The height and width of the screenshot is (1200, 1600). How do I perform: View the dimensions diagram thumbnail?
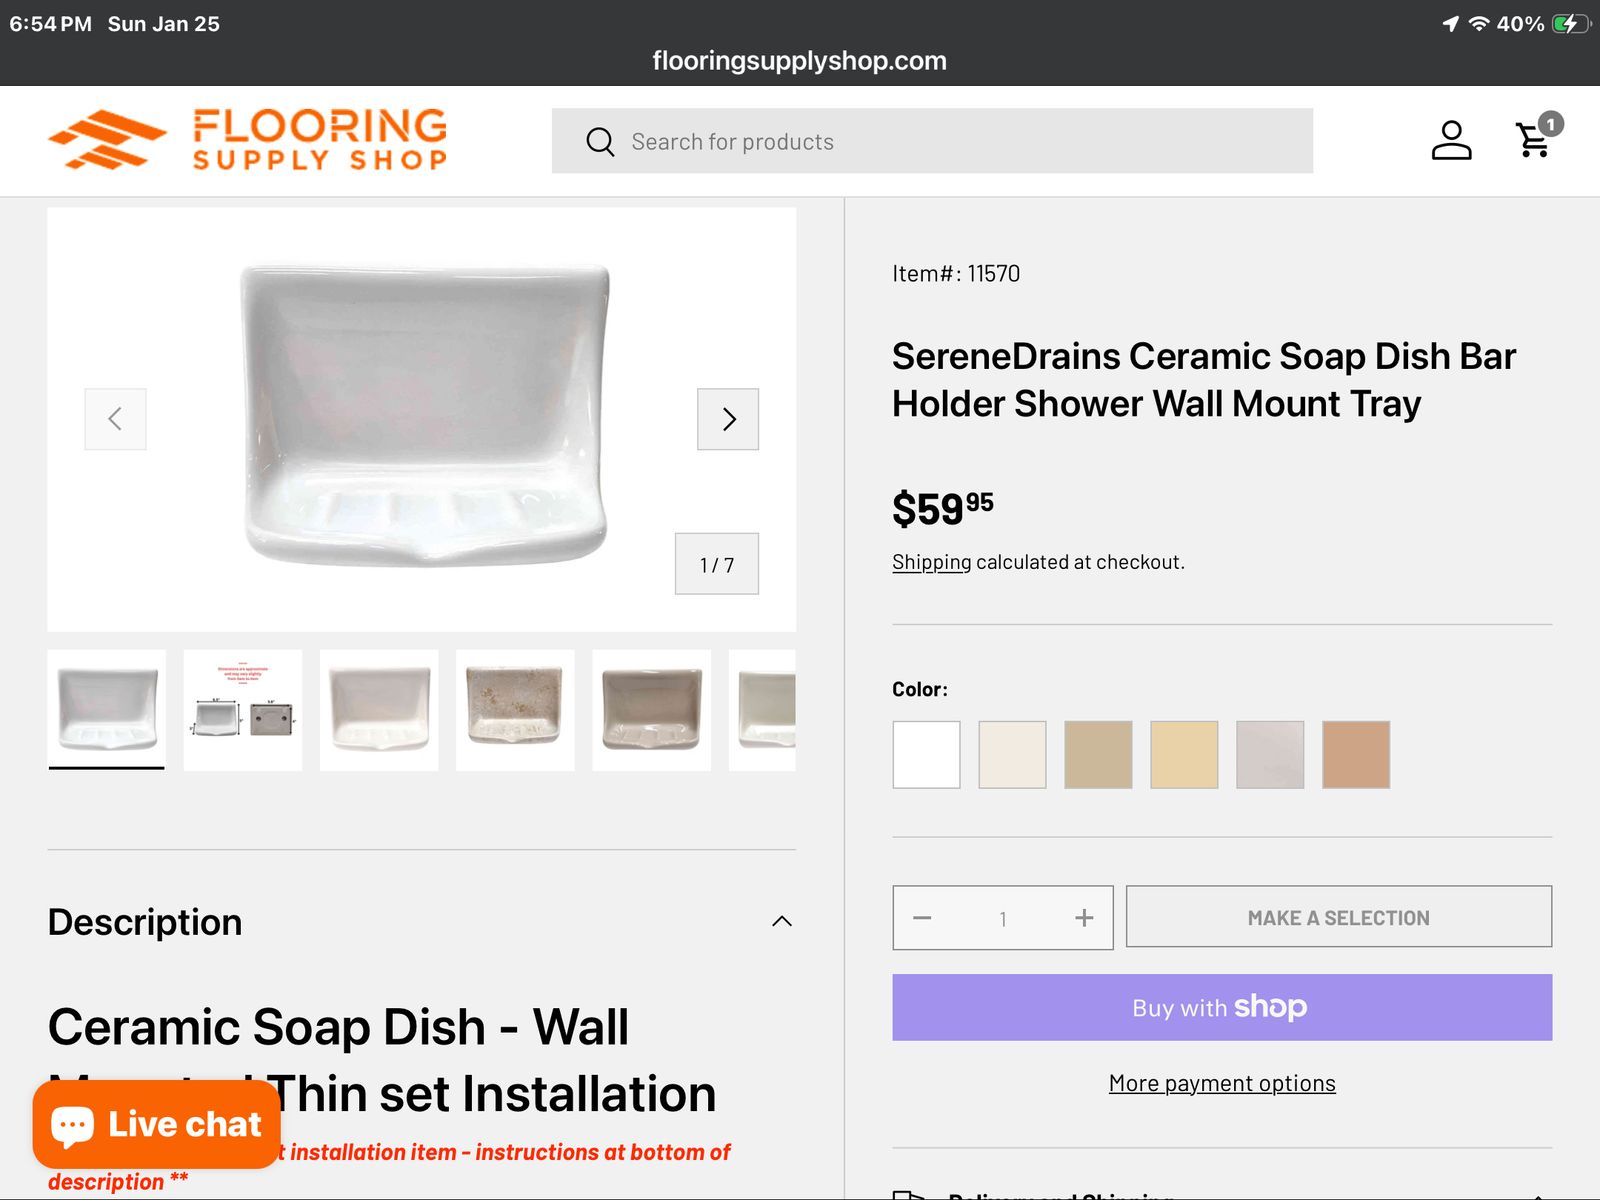coord(243,710)
